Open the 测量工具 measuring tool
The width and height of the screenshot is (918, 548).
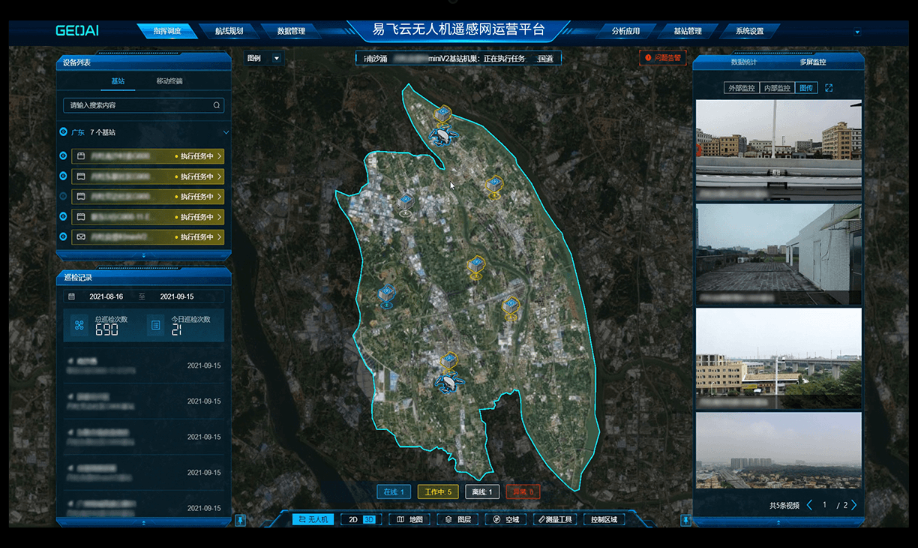pyautogui.click(x=555, y=520)
